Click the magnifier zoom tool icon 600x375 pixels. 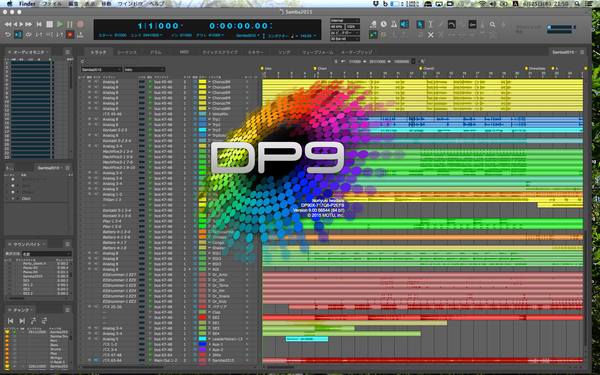(492, 24)
